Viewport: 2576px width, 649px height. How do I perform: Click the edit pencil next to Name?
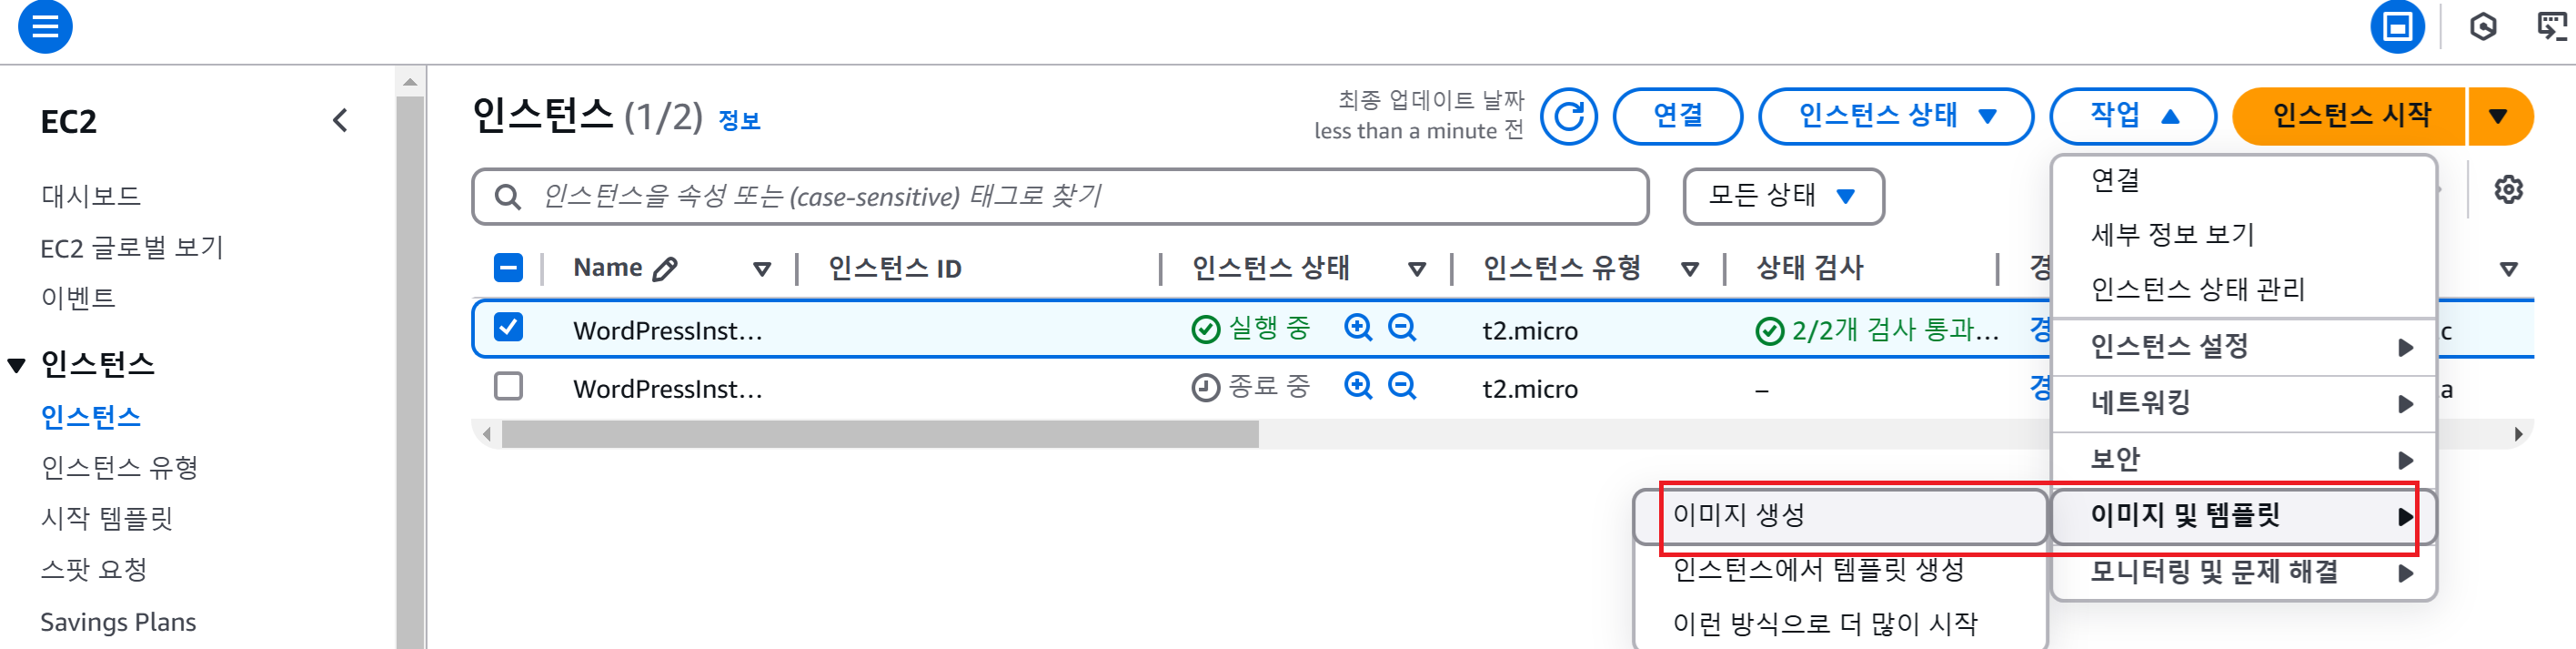click(665, 268)
